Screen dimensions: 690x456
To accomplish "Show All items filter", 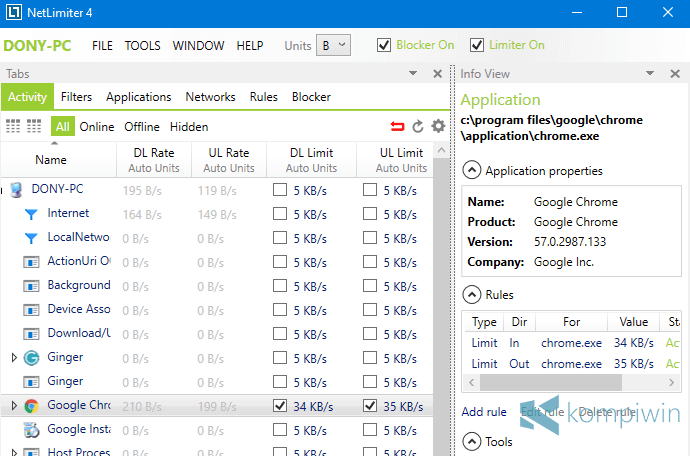I will tap(62, 127).
